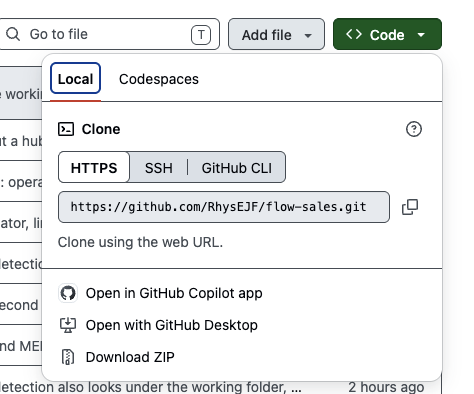Select the SSH clone option
474x394 pixels.
159,168
